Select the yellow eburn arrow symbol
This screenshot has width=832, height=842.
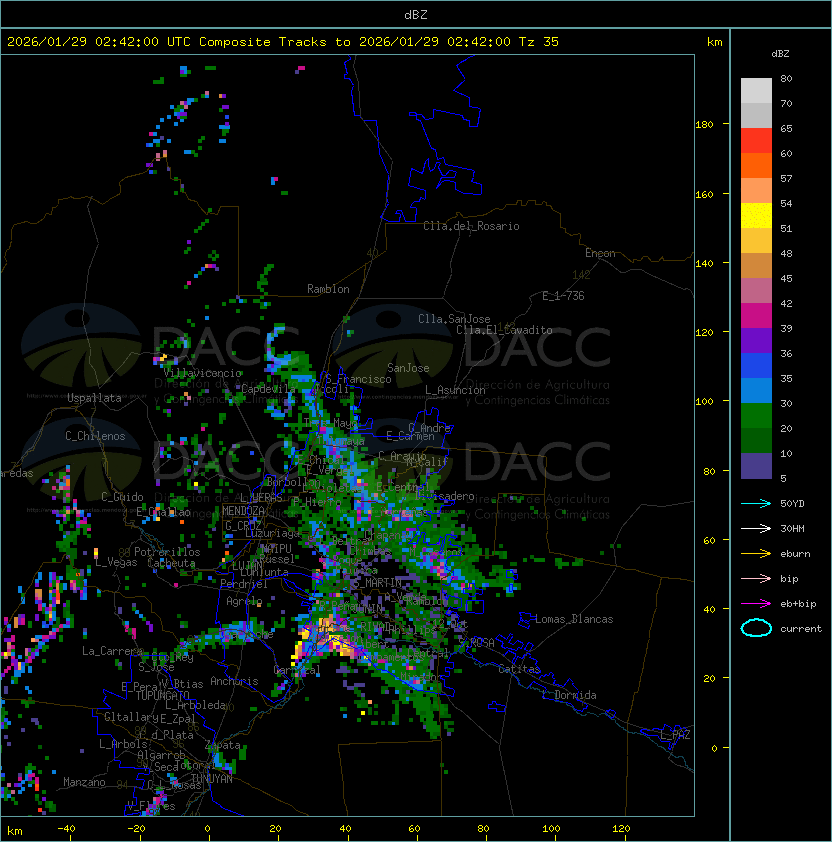click(x=756, y=554)
